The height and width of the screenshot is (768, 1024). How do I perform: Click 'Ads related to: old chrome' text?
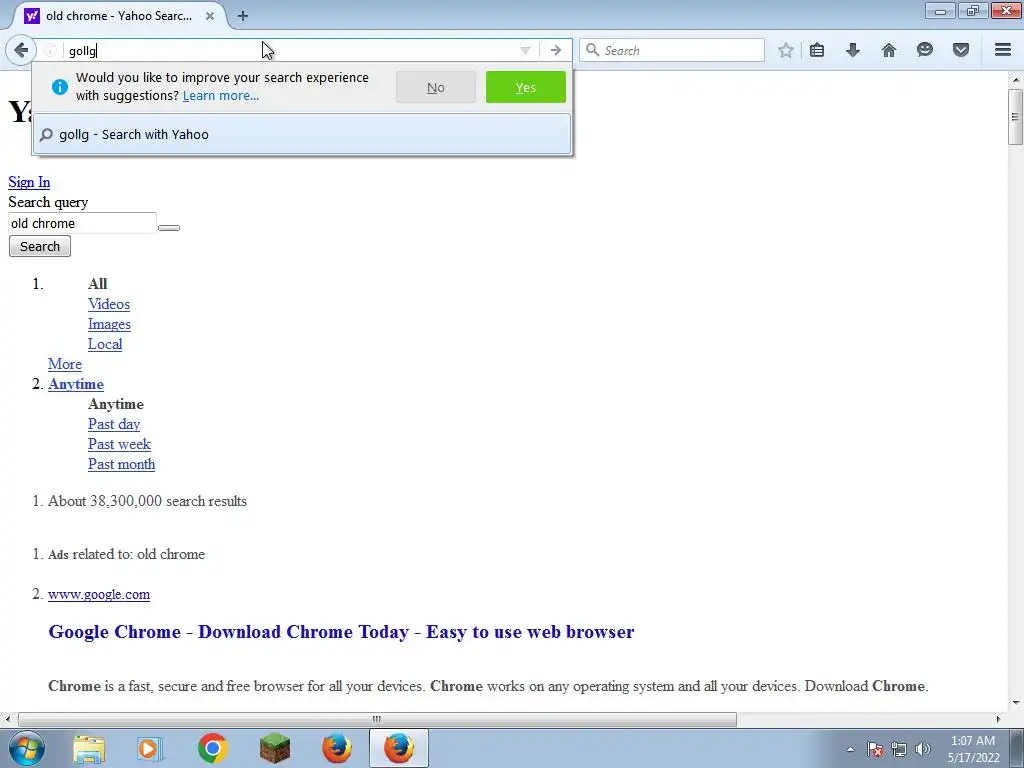(127, 554)
